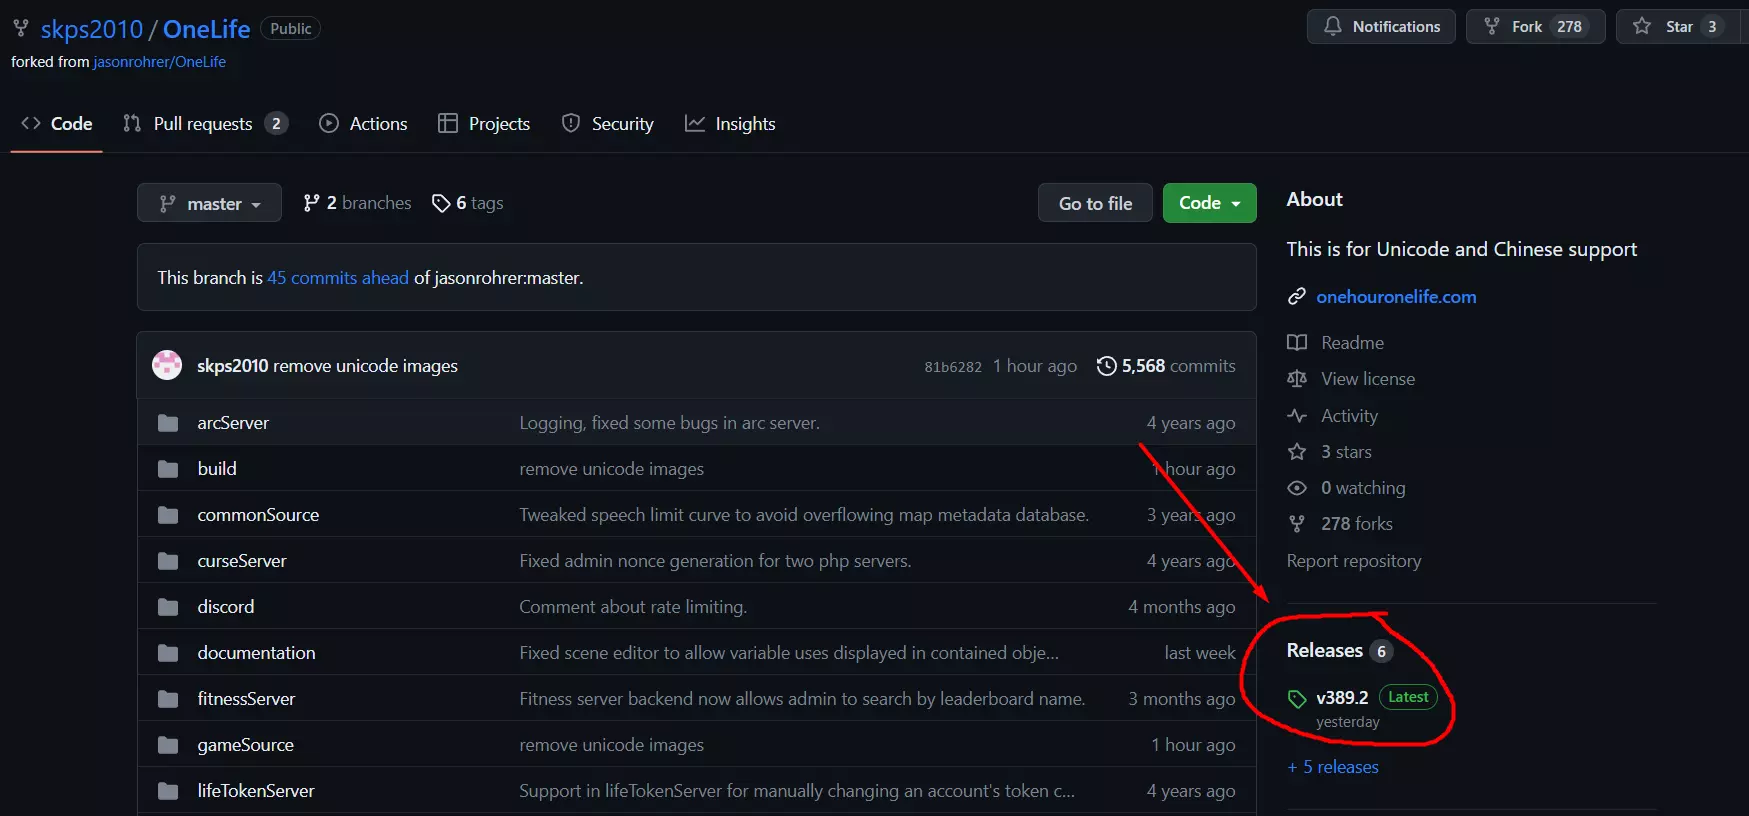The width and height of the screenshot is (1749, 816).
Task: Show the + 5 releases link
Action: 1333,767
